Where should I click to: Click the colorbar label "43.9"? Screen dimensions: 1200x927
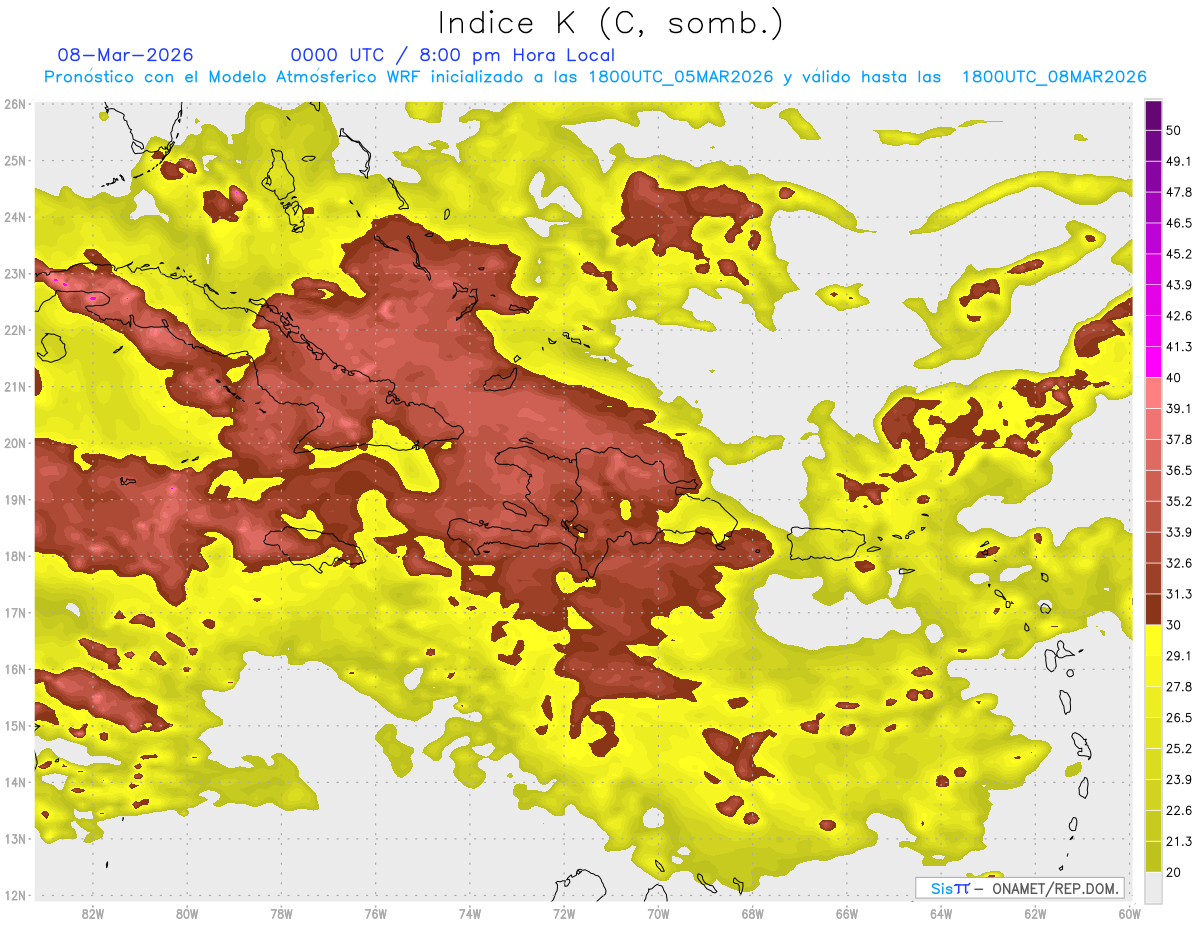[1179, 285]
